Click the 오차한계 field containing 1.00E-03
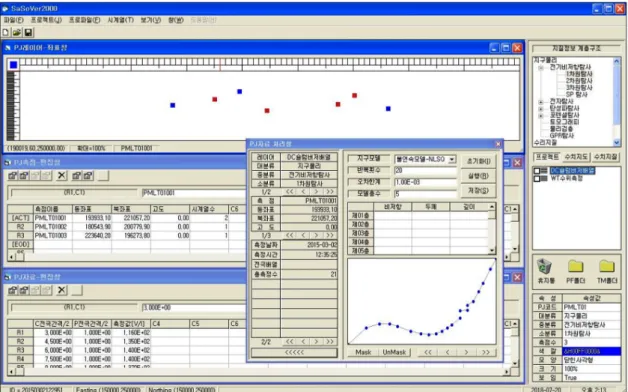The width and height of the screenshot is (628, 392). pos(425,182)
